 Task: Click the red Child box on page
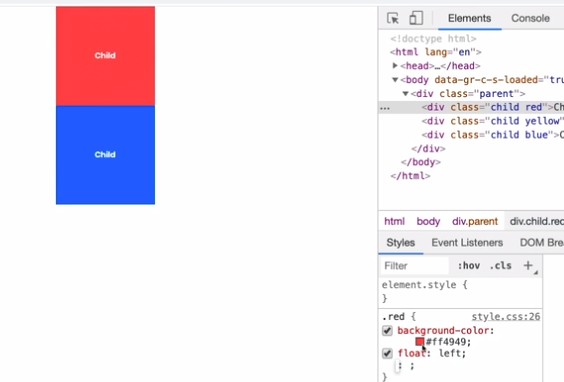coord(105,56)
